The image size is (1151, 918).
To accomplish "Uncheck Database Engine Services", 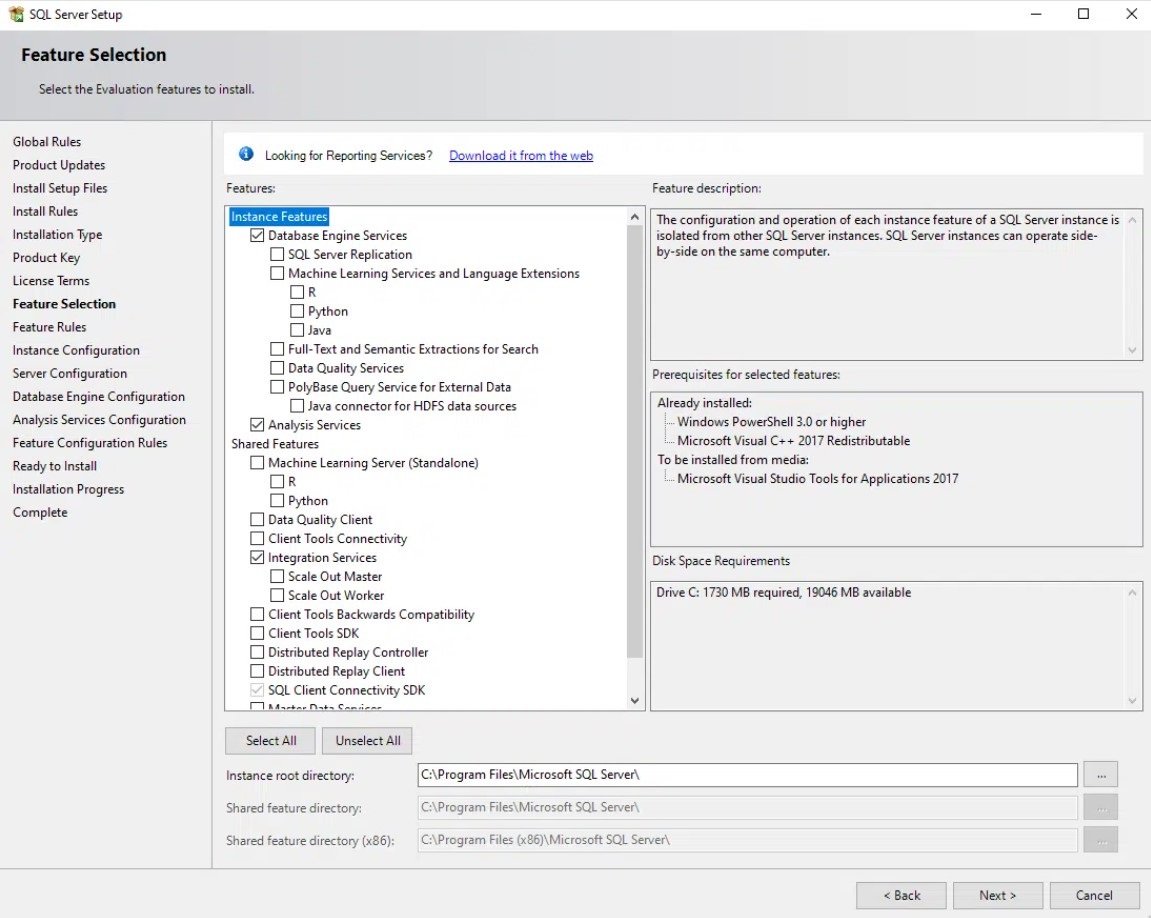I will (x=257, y=236).
